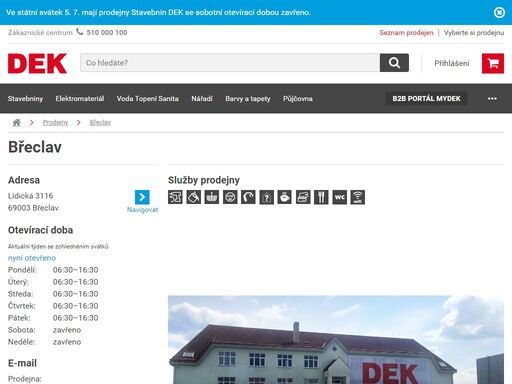Open the Barvy a tapety menu
Image resolution: width=512 pixels, height=384 pixels.
248,99
